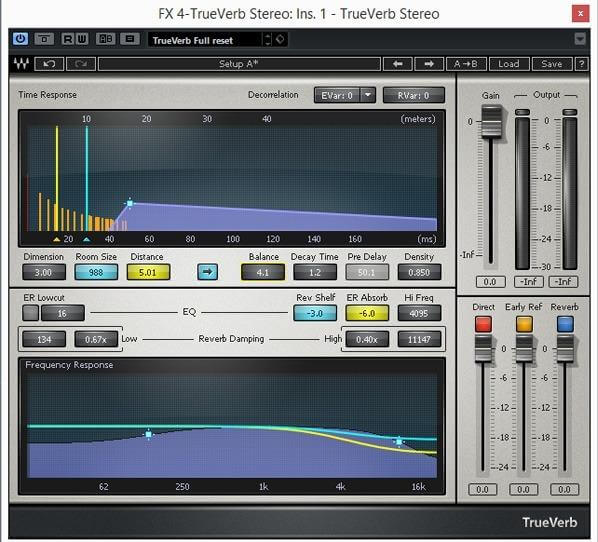Click the Gain value box 0.0
The width and height of the screenshot is (598, 542).
click(490, 282)
